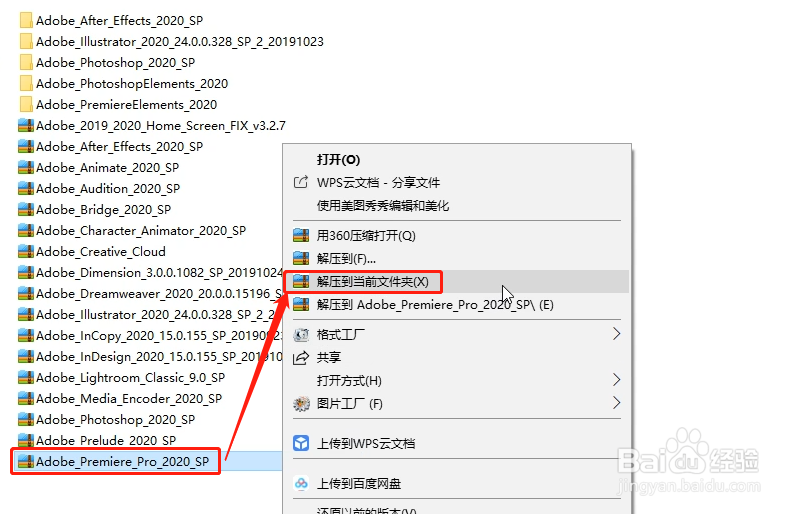Image resolution: width=805 pixels, height=514 pixels.
Task: Select the Adobe_Animate_2020_SP archive name
Action: [x=107, y=168]
